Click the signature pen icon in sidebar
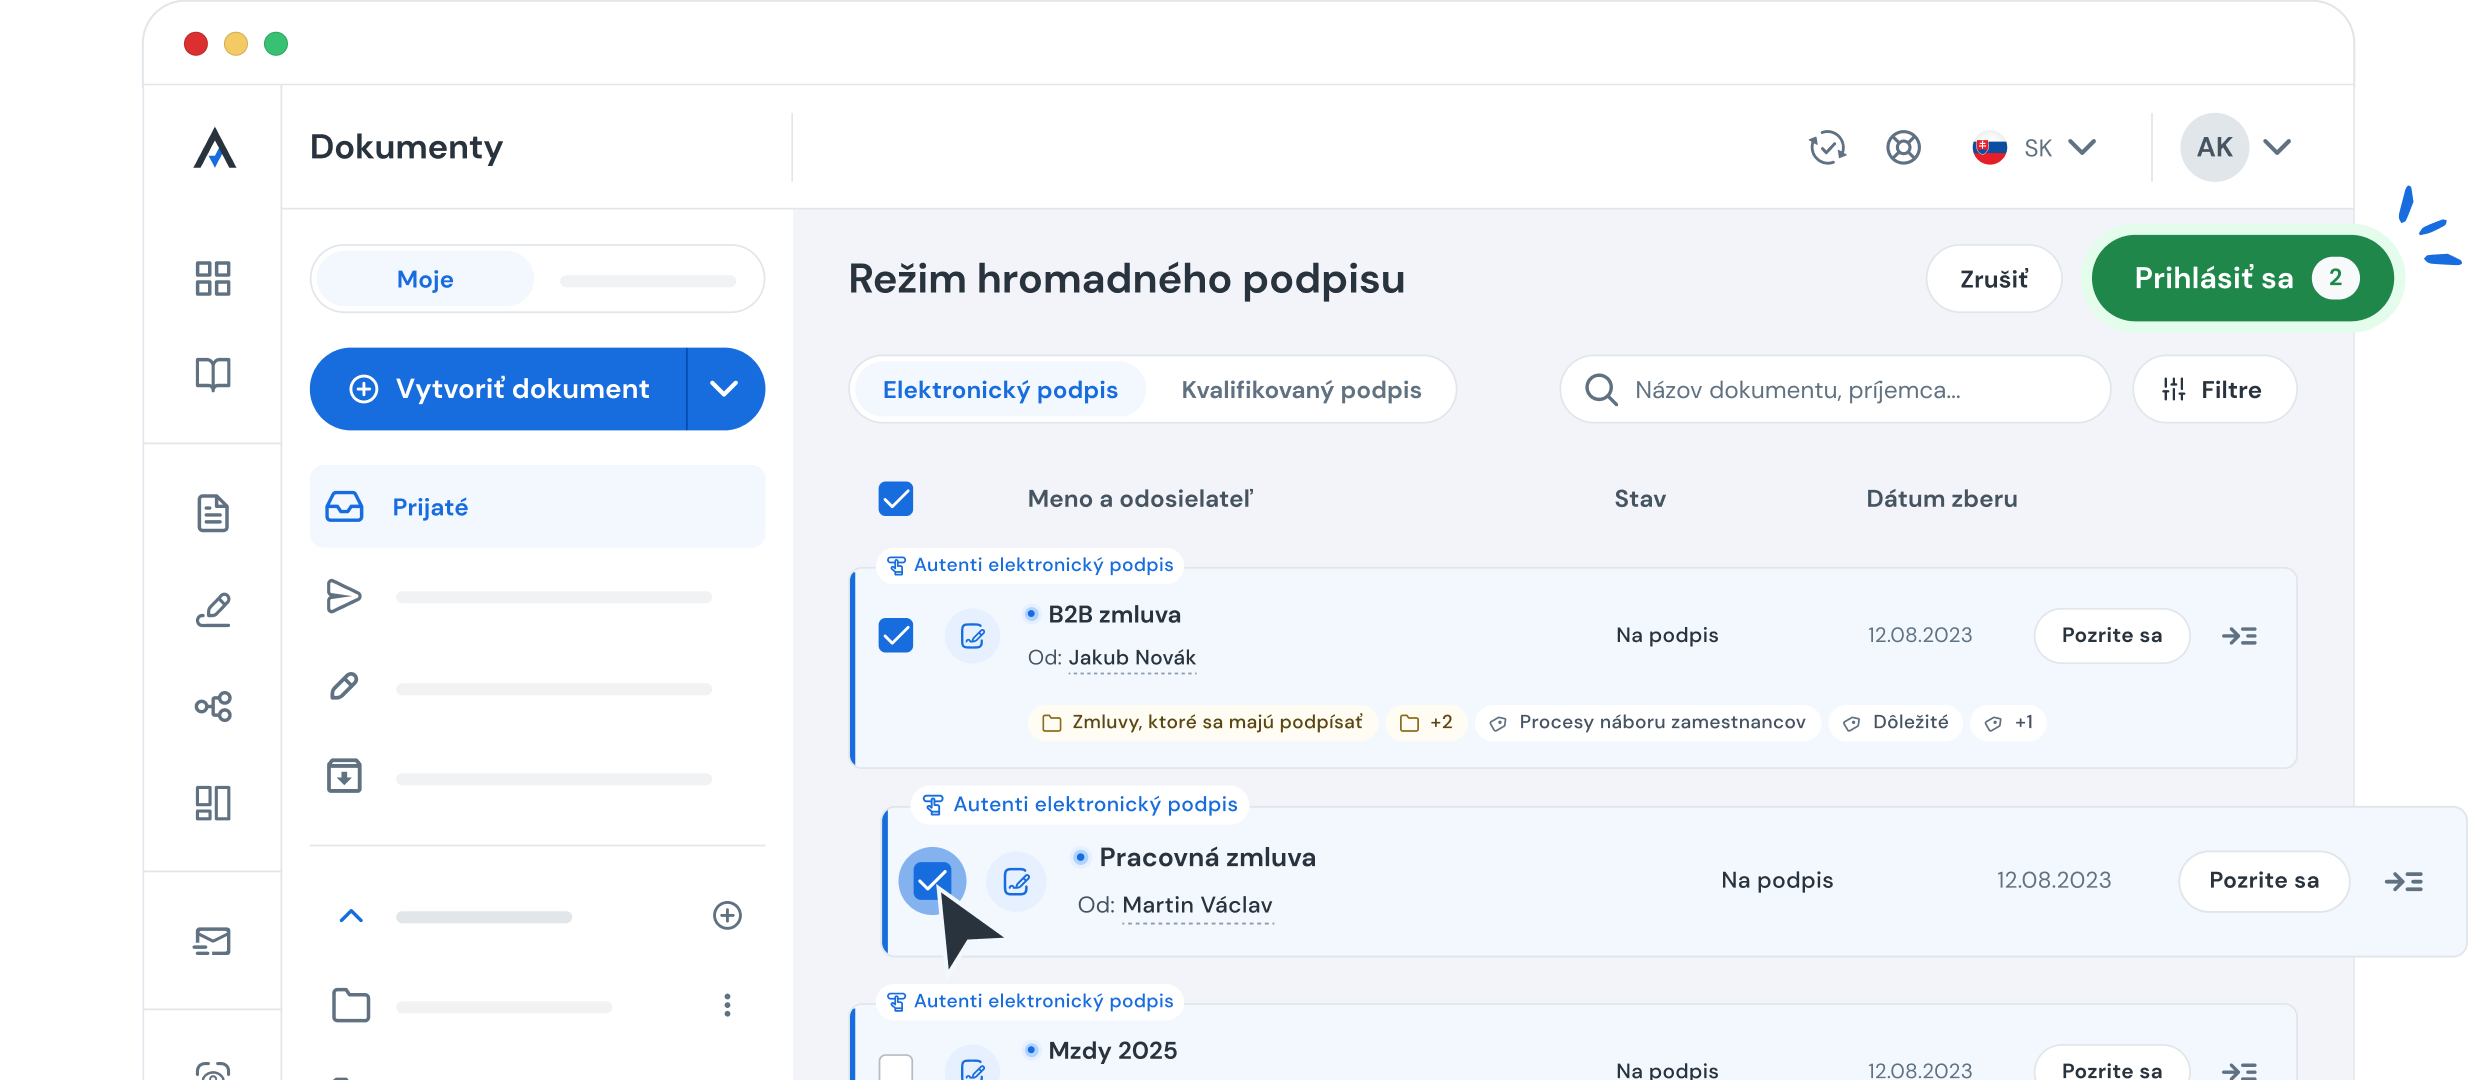The image size is (2480, 1080). tap(213, 609)
